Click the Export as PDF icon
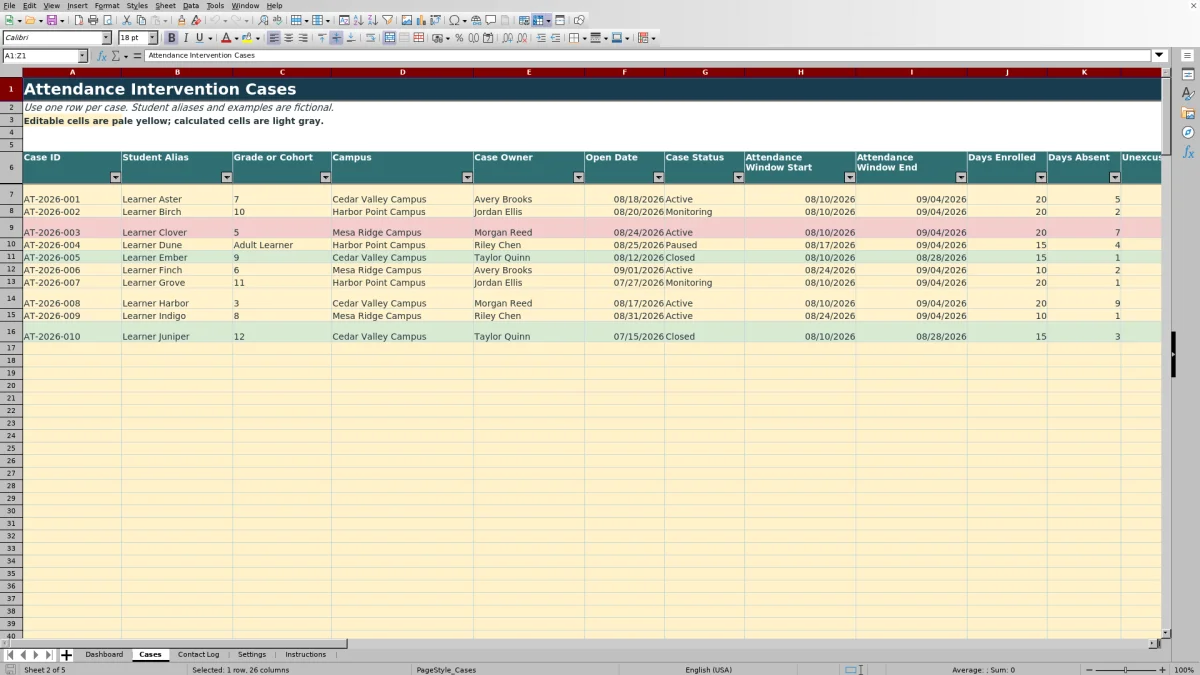Screen dimensions: 1200x675 coord(78,20)
